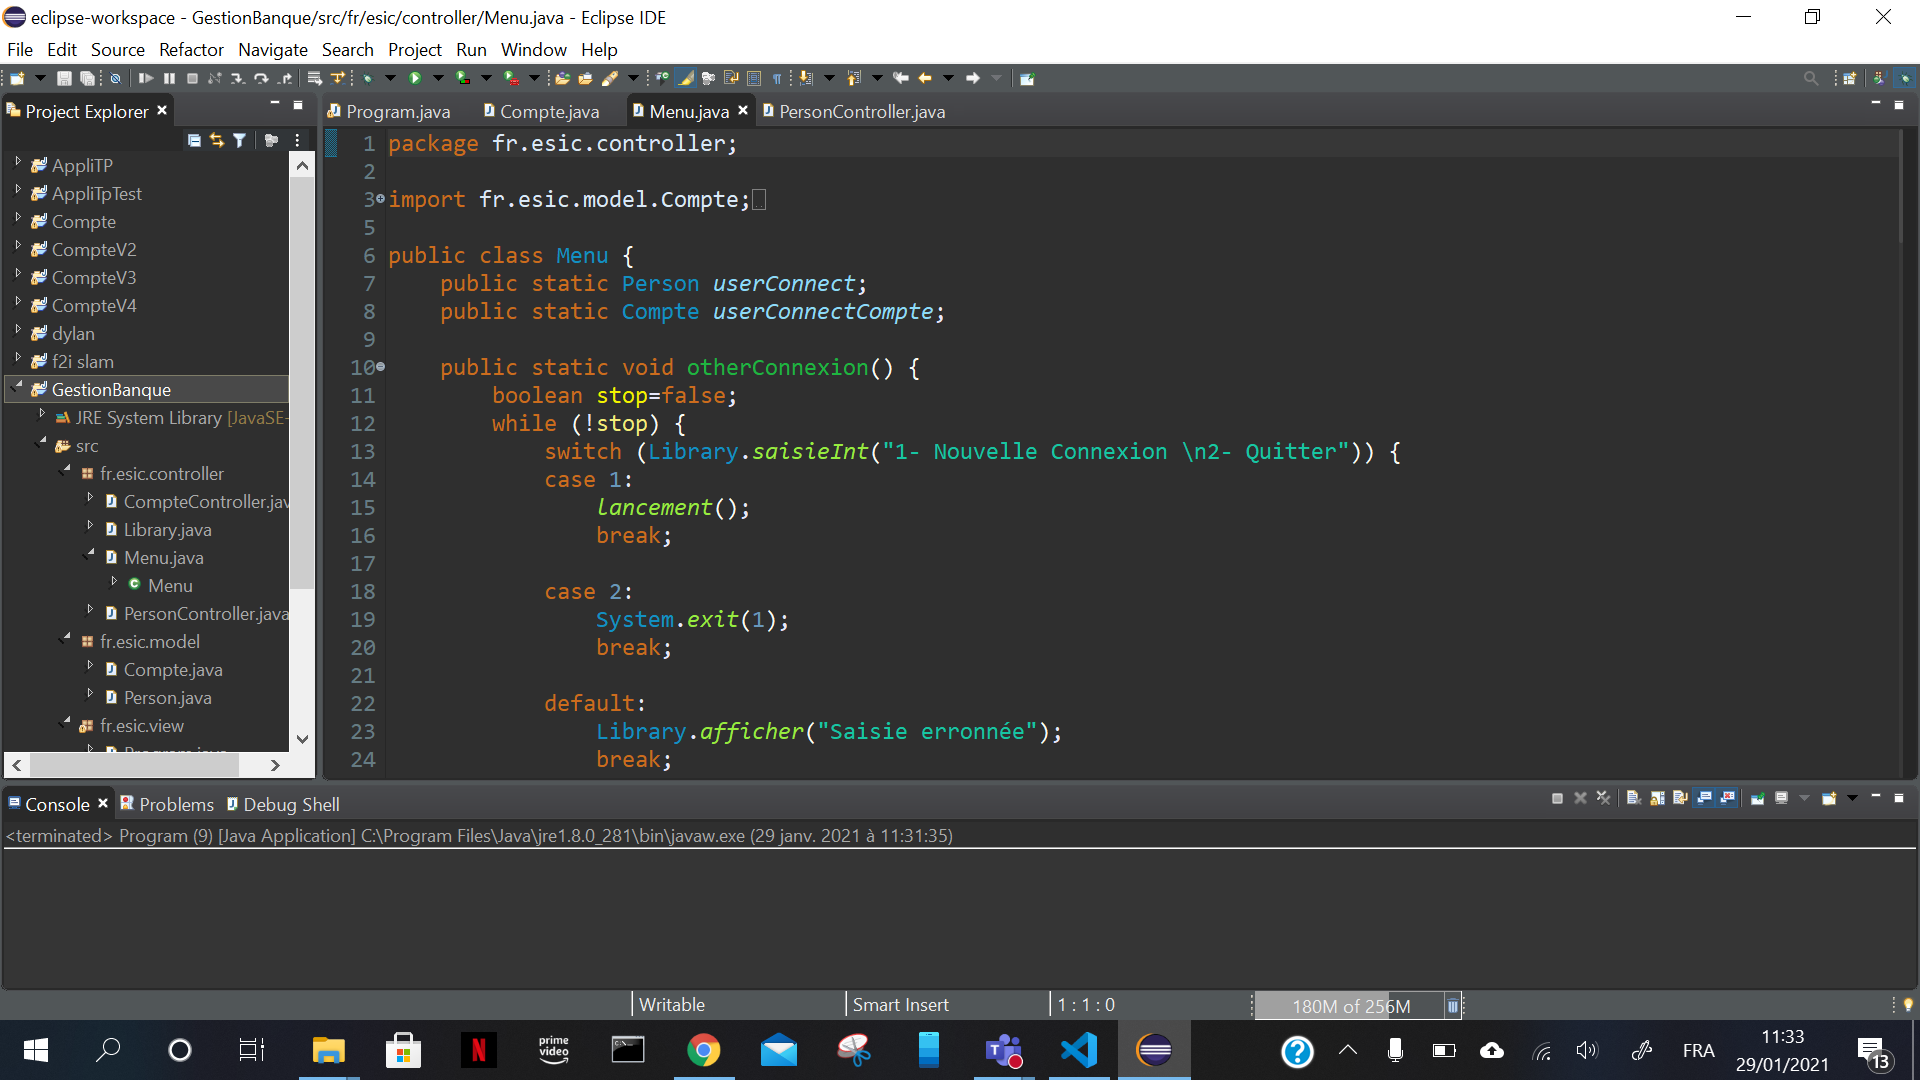Expand folded imports at line 3
This screenshot has height=1080, width=1920.
pos(380,199)
